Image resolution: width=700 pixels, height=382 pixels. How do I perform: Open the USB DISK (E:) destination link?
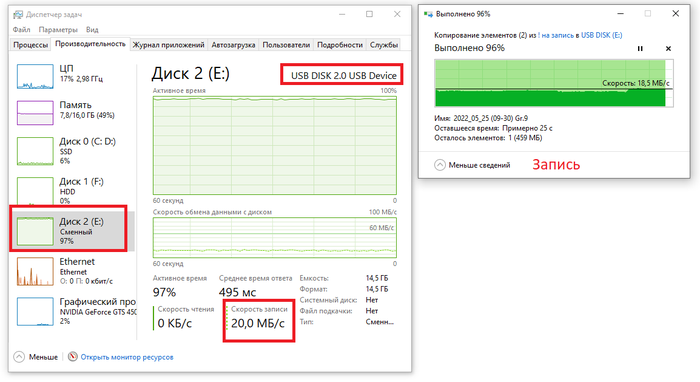tap(601, 35)
